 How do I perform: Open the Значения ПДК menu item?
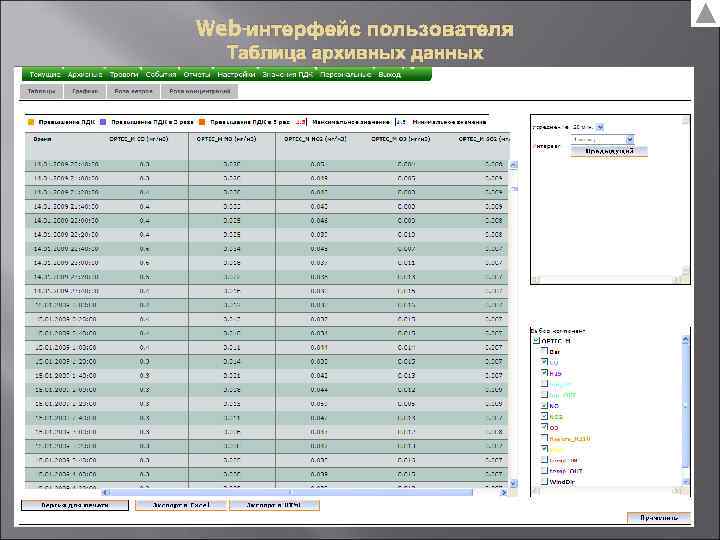pos(287,74)
